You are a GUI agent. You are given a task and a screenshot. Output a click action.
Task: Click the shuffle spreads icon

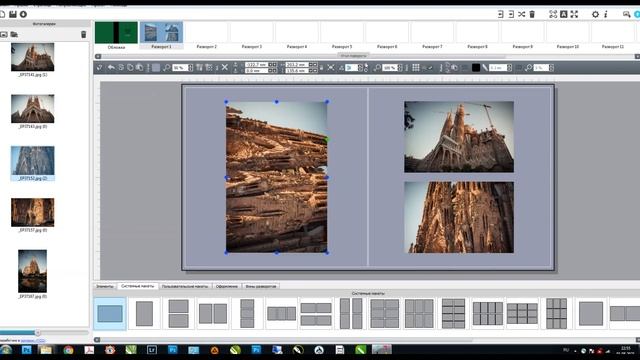pyautogui.click(x=522, y=14)
